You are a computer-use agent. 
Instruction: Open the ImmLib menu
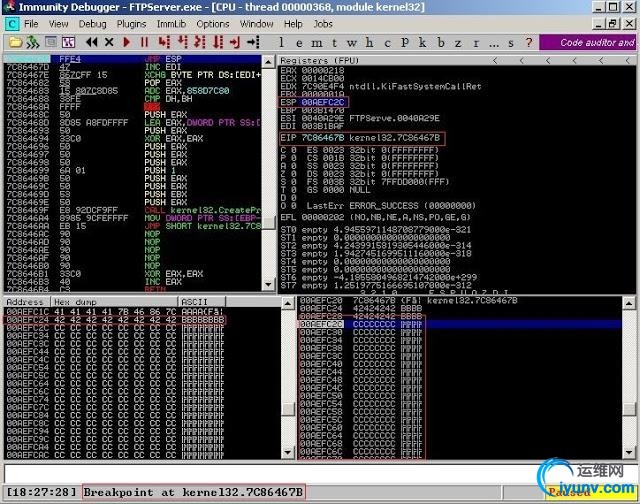[x=171, y=24]
